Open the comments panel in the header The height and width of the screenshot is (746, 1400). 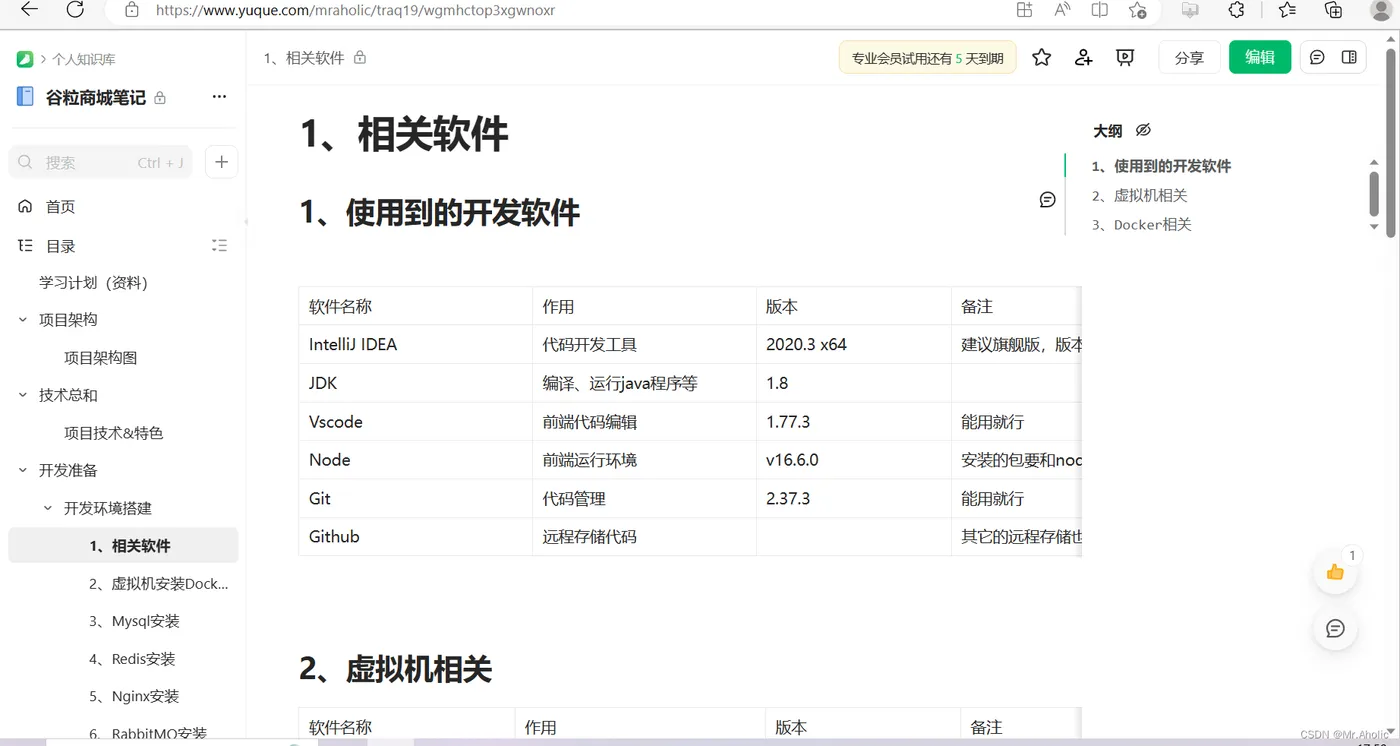pos(1317,57)
